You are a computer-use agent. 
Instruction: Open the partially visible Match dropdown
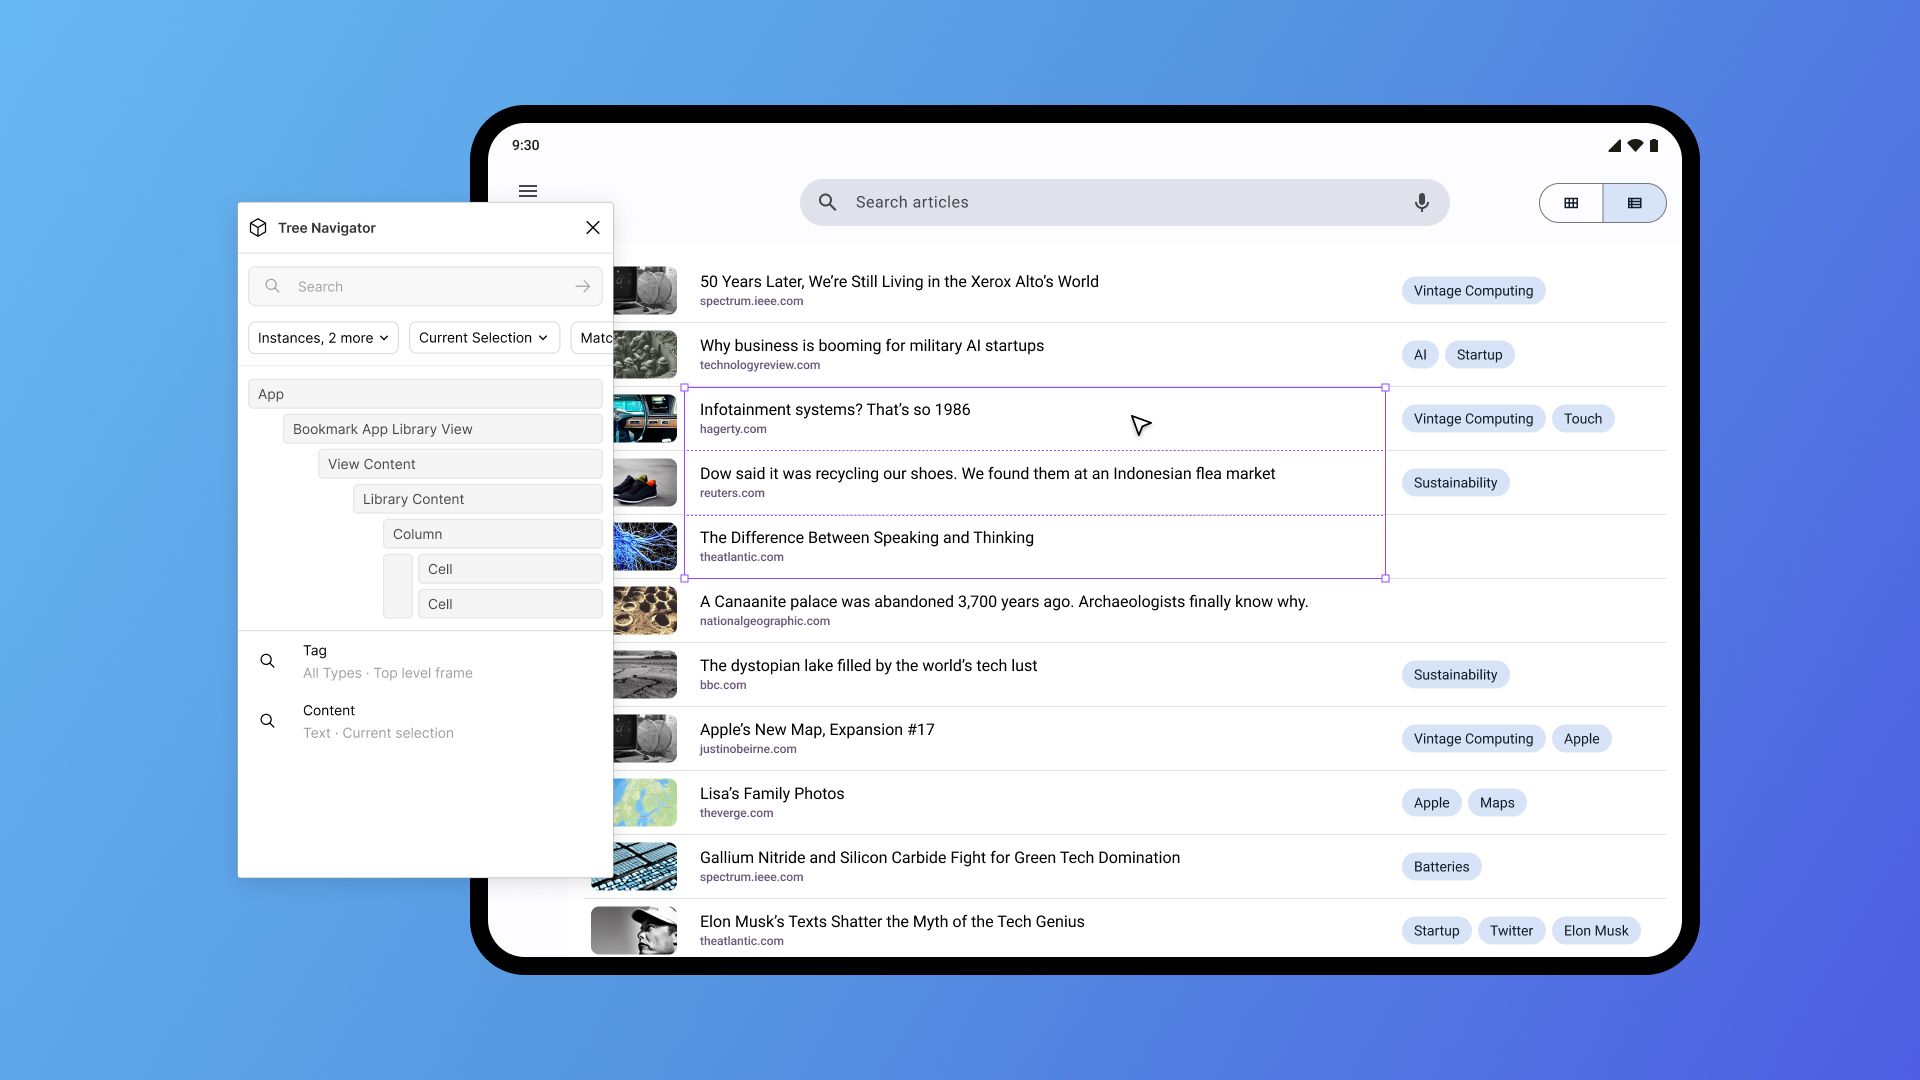click(593, 338)
